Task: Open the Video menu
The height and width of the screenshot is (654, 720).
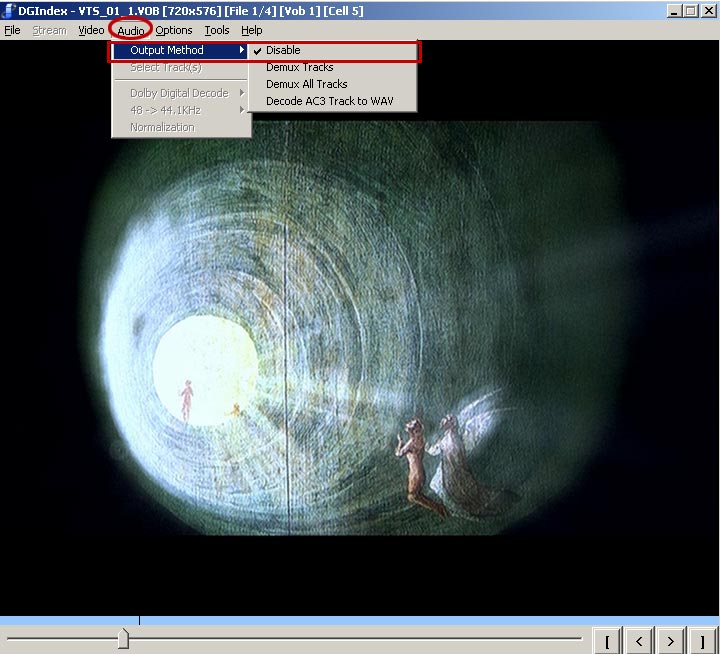Action: pos(91,30)
